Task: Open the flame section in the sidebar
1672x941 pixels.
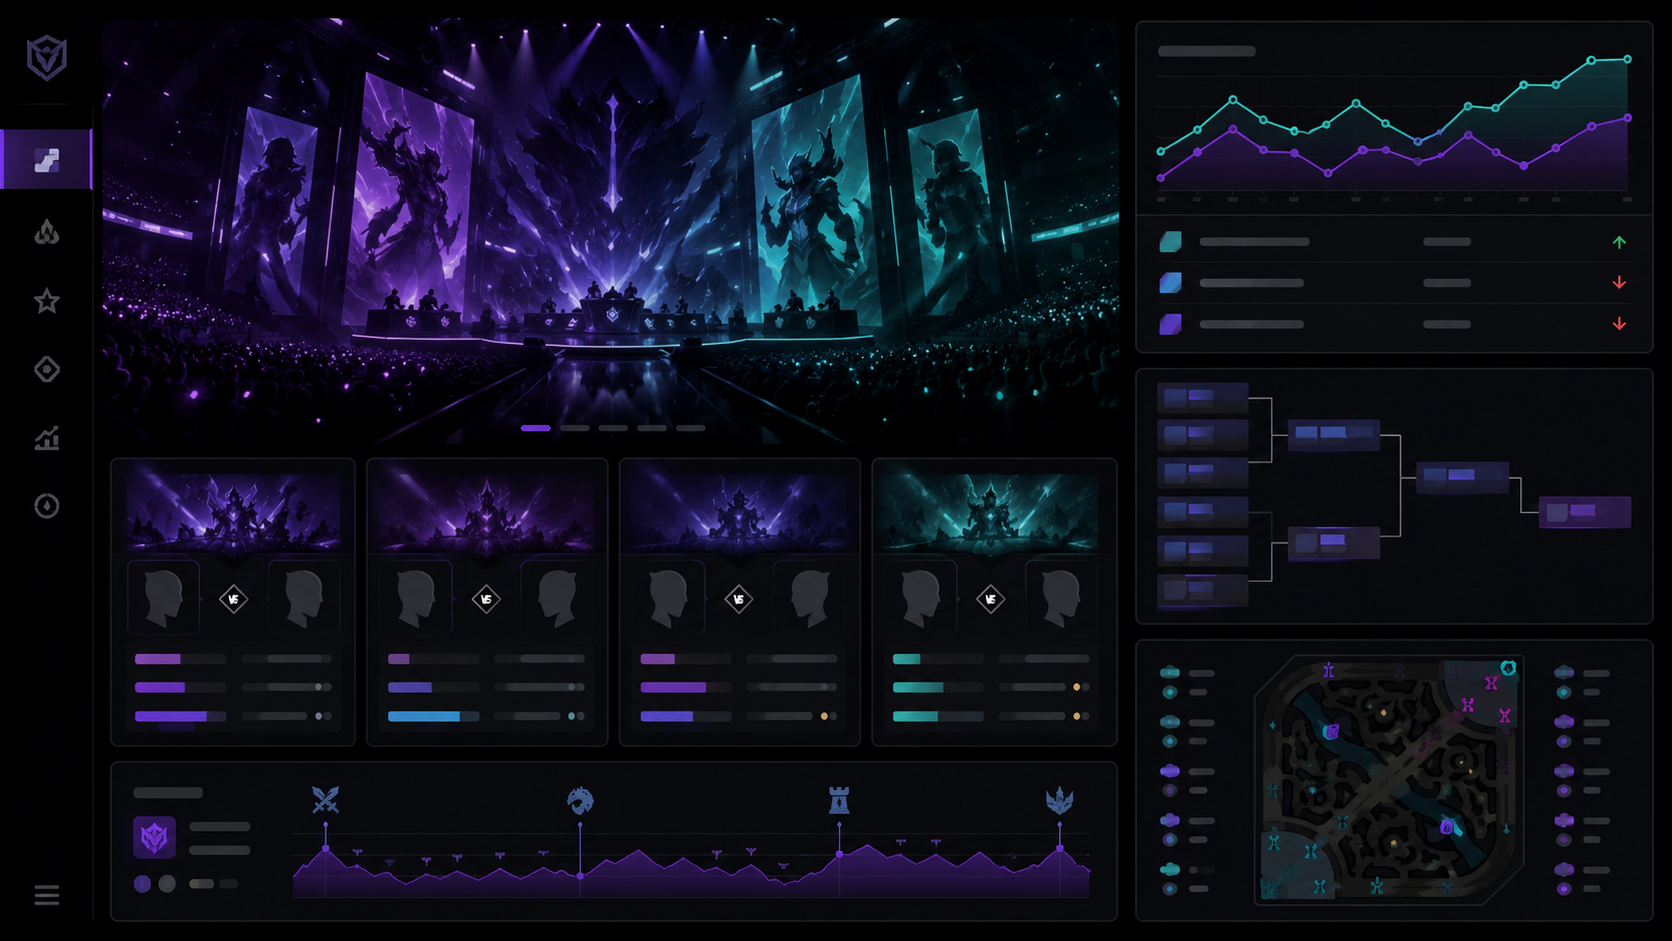Action: [46, 232]
